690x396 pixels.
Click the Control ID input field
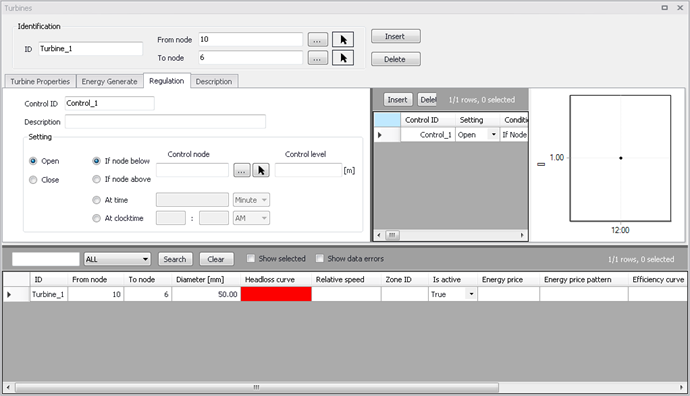click(110, 103)
